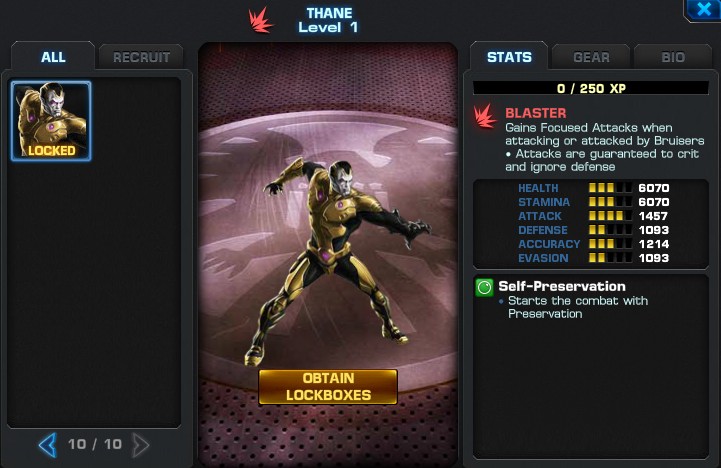Click the 10 / 10 page counter

pos(95,444)
